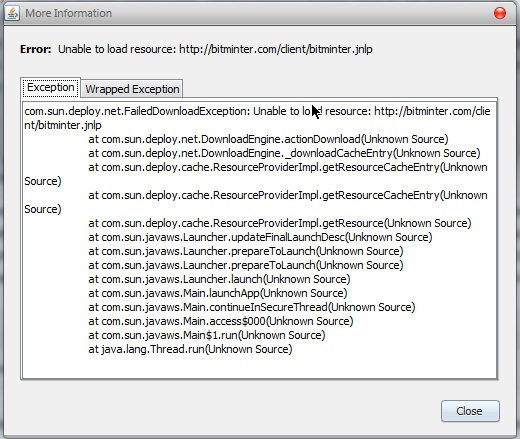Open the Wrapped Exception tab

(132, 89)
